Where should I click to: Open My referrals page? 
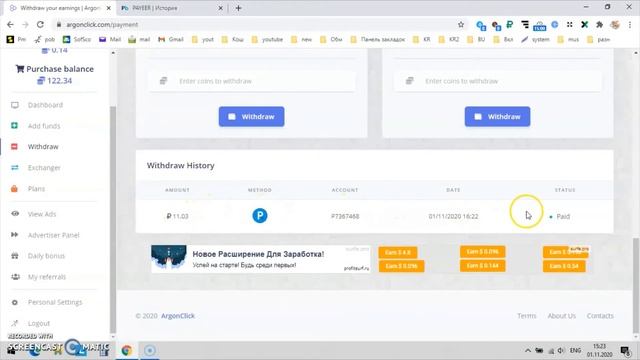47,277
